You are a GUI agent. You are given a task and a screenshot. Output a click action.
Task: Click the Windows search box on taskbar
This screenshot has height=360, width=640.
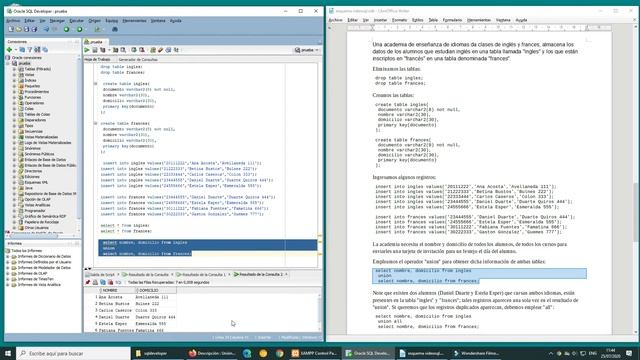point(73,353)
